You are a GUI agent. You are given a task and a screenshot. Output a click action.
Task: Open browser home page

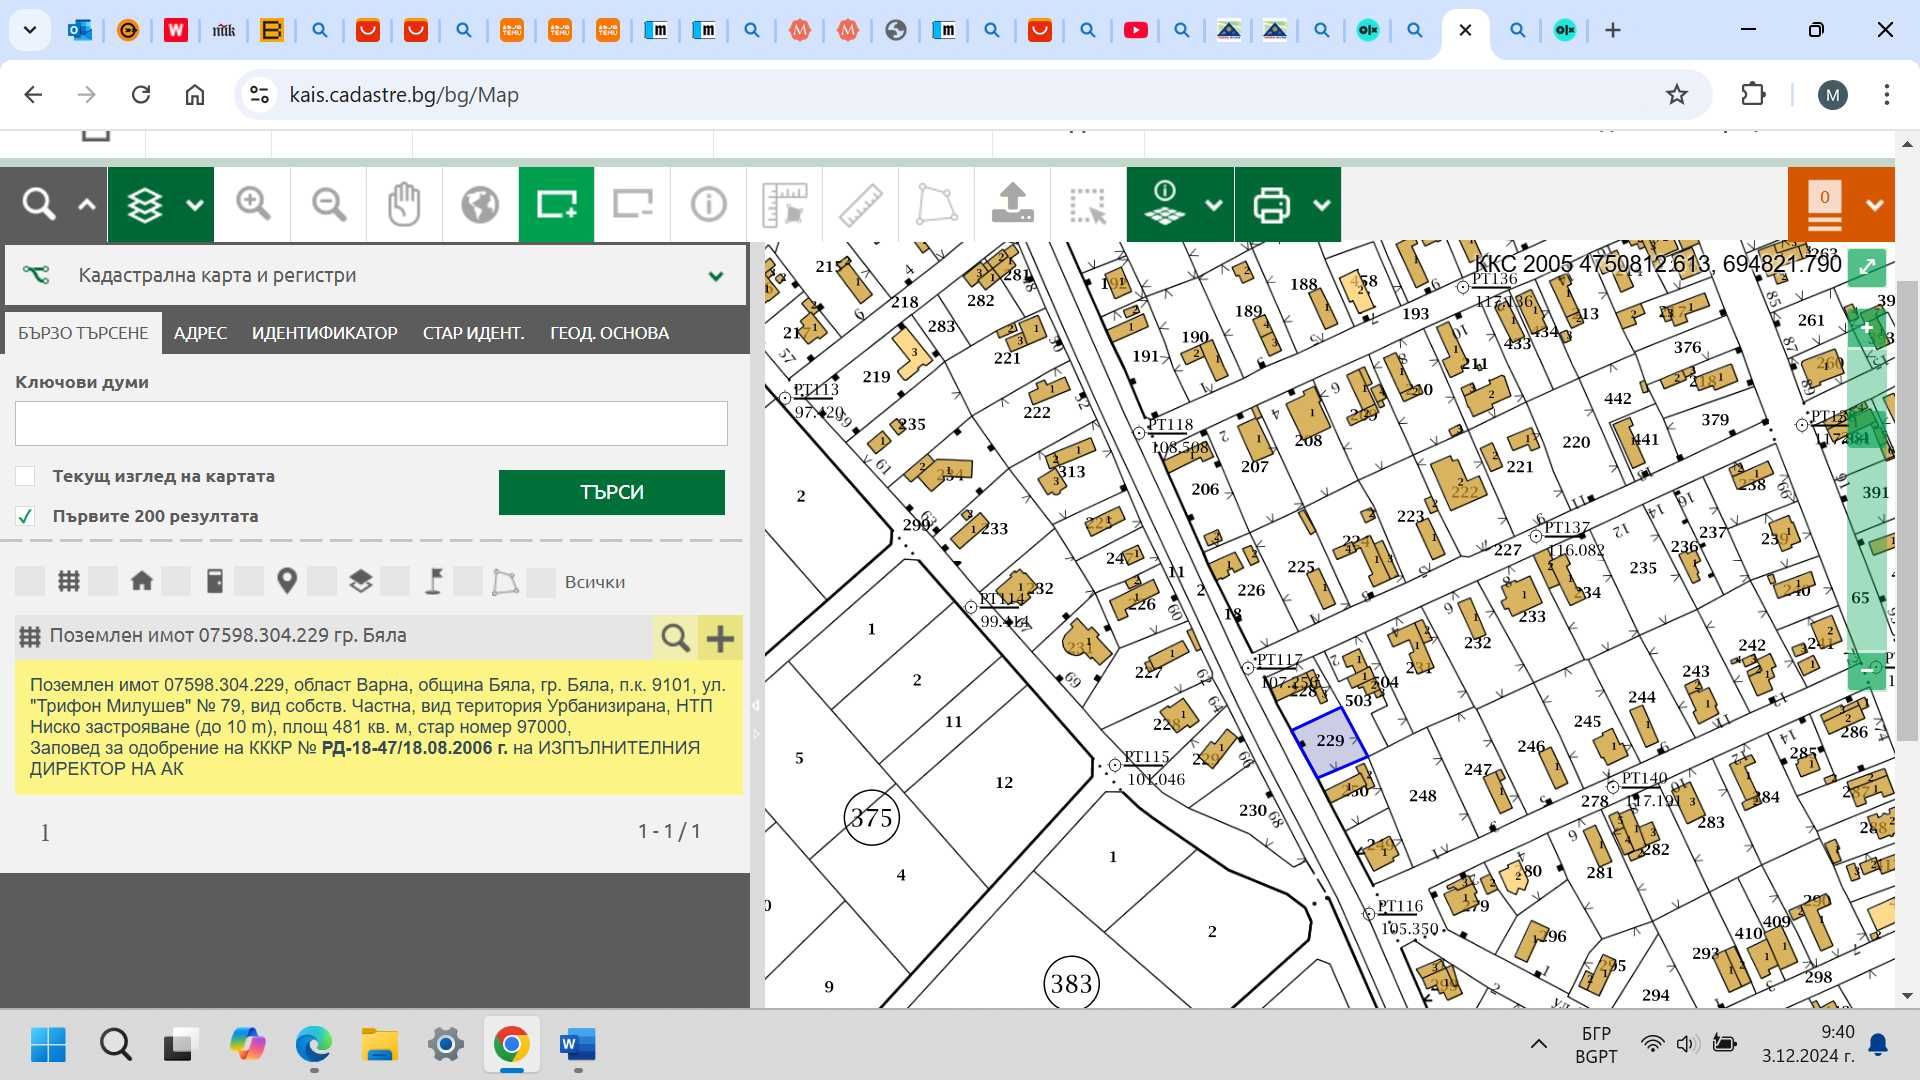pos(195,95)
